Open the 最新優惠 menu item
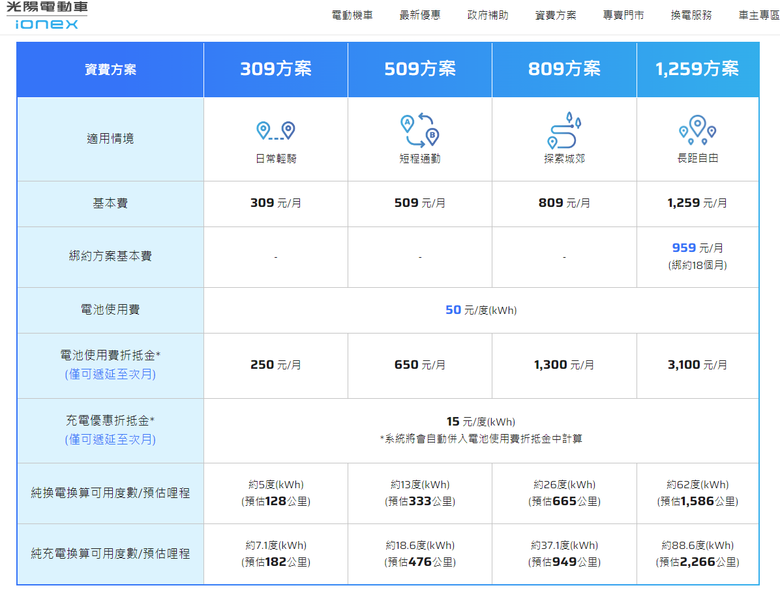The image size is (780, 592). tap(420, 15)
